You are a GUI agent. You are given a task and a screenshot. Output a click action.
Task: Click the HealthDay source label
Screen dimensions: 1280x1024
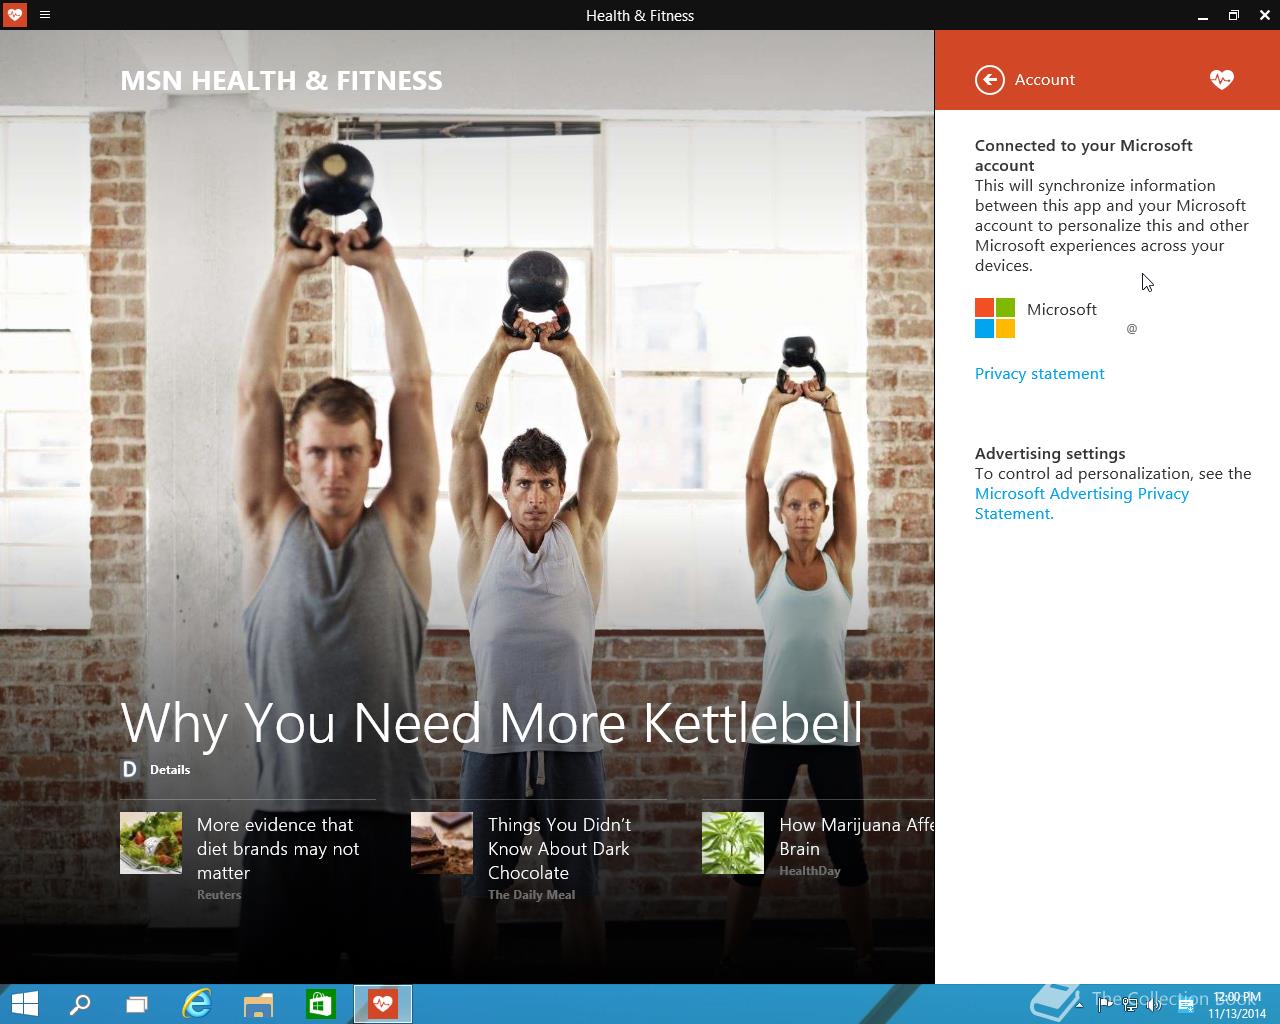(810, 871)
